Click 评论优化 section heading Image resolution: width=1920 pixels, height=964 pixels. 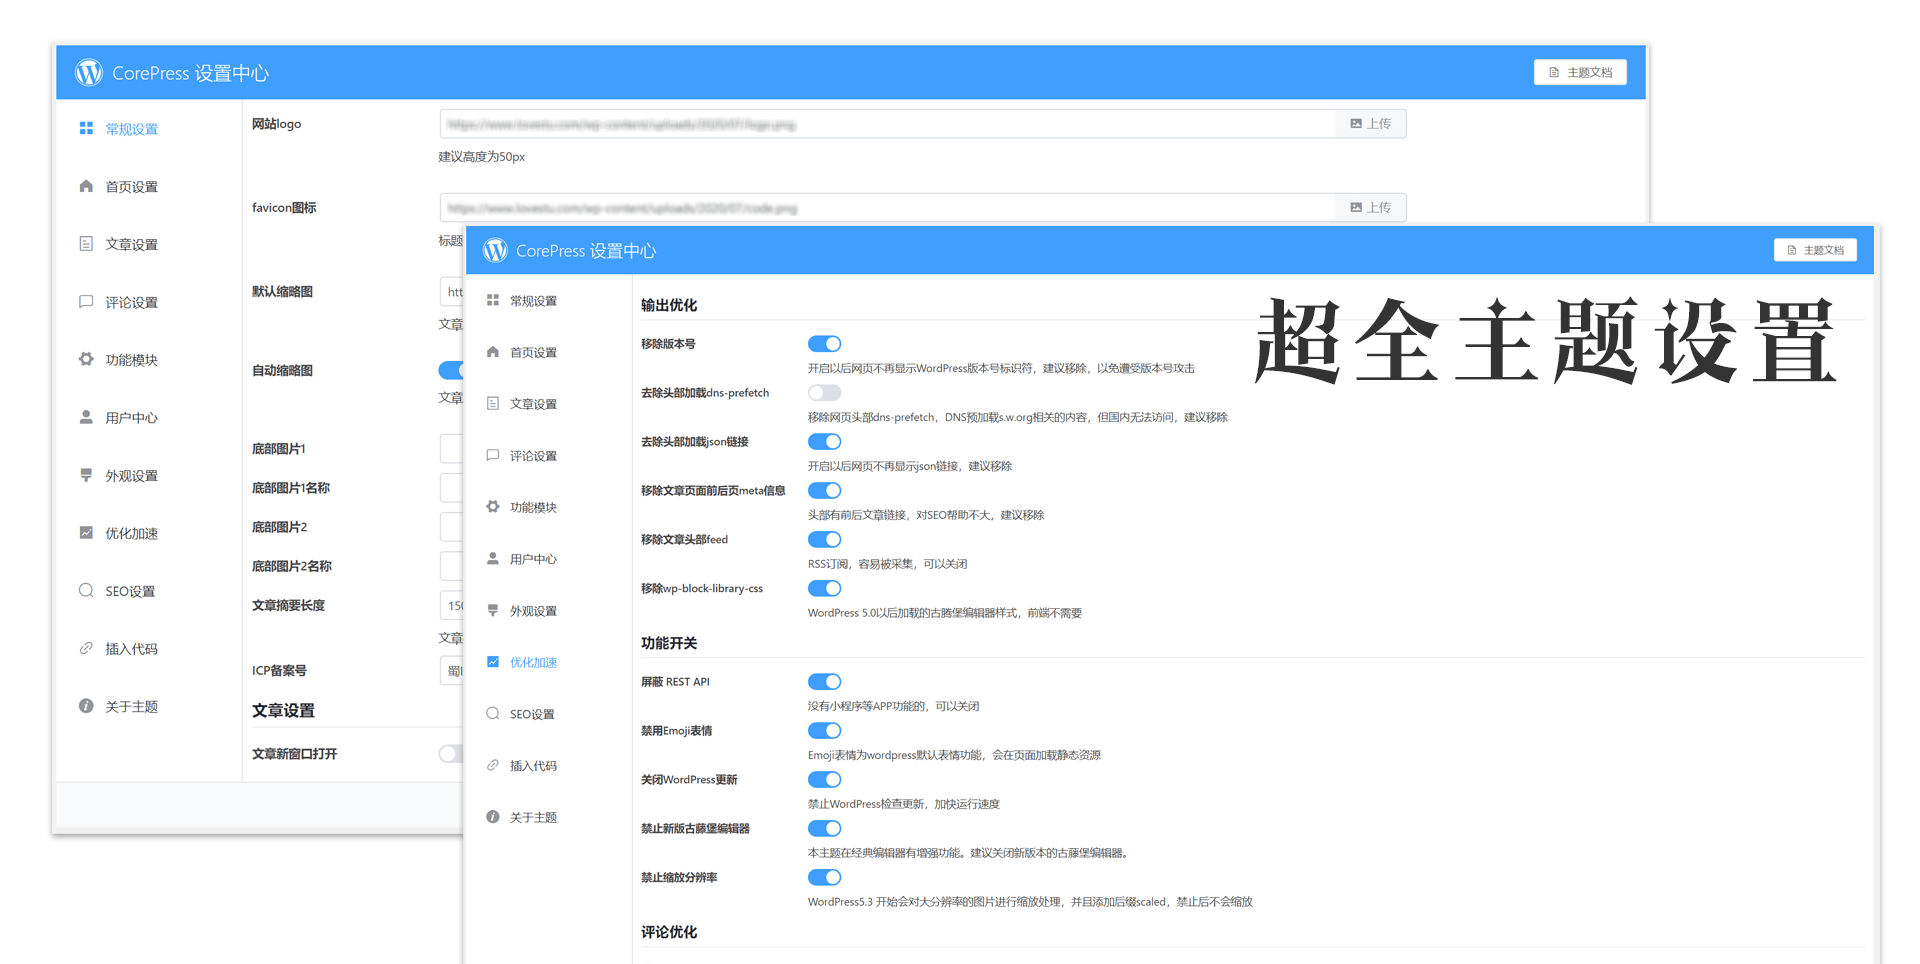(669, 932)
